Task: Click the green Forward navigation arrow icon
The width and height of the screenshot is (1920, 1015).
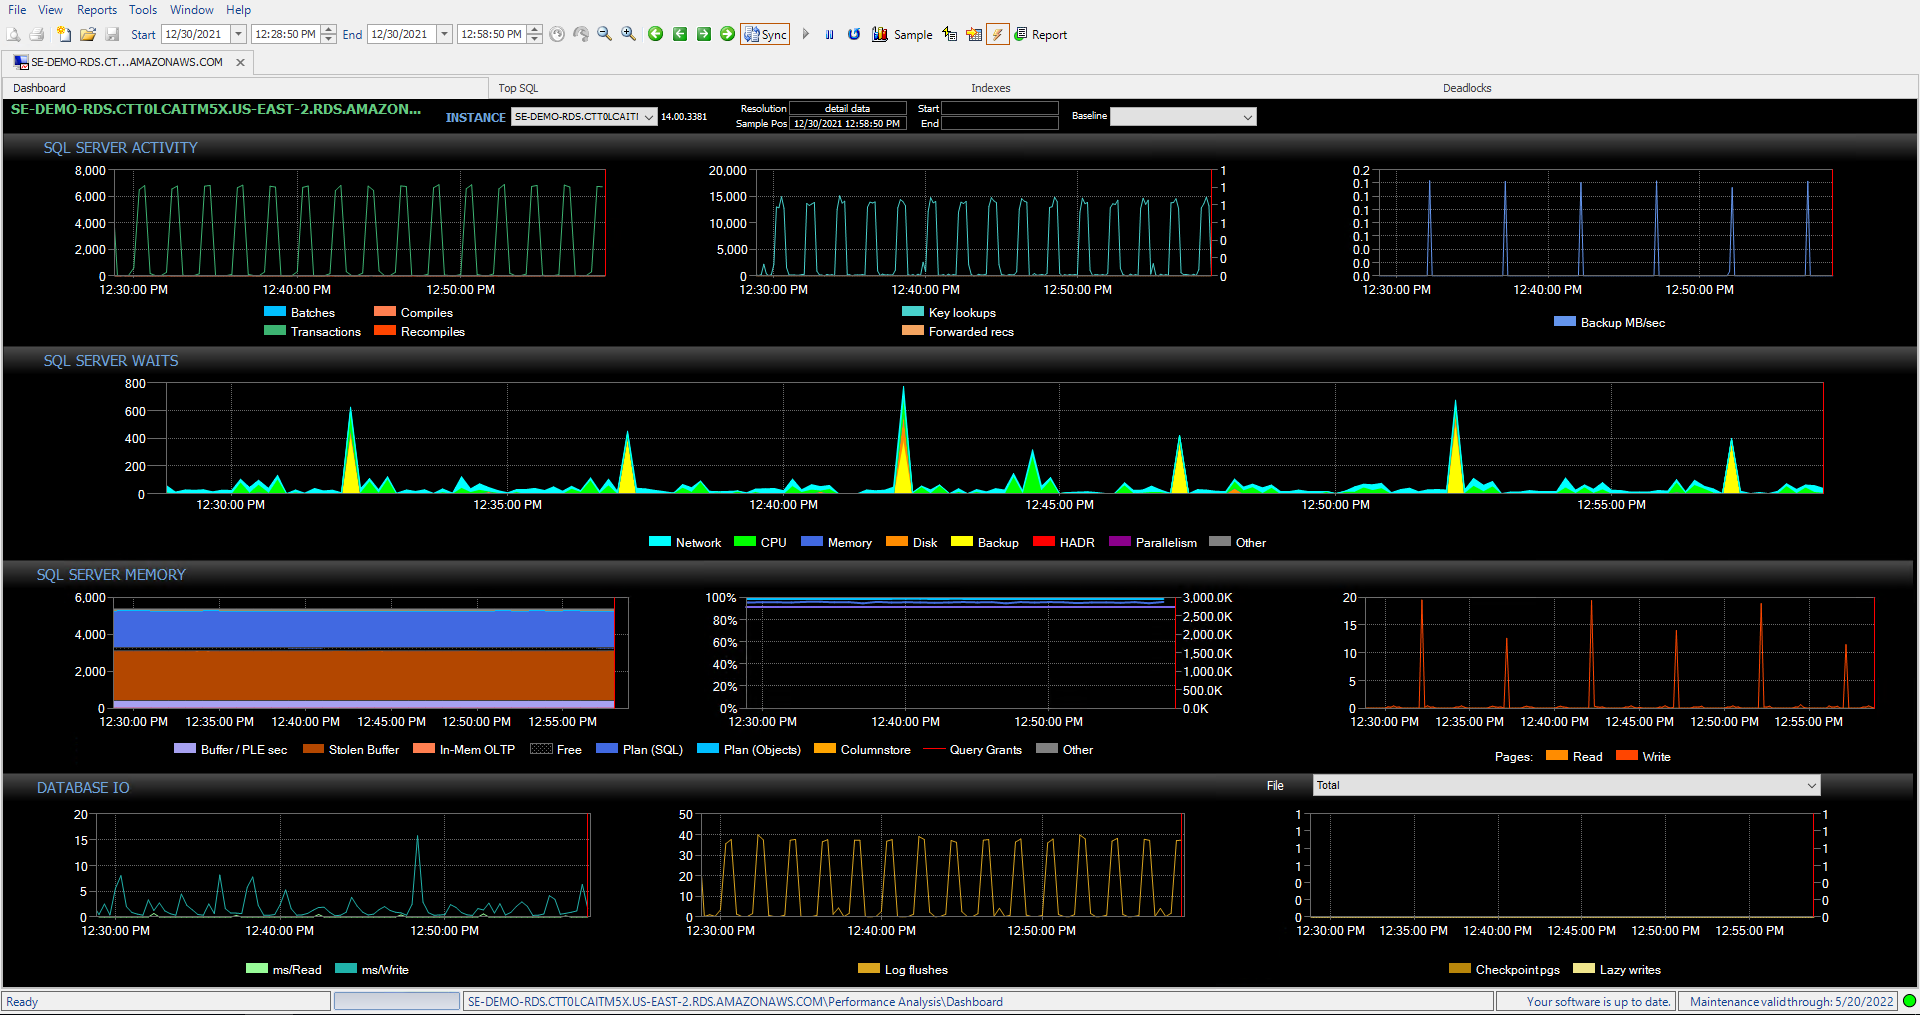Action: 704,33
